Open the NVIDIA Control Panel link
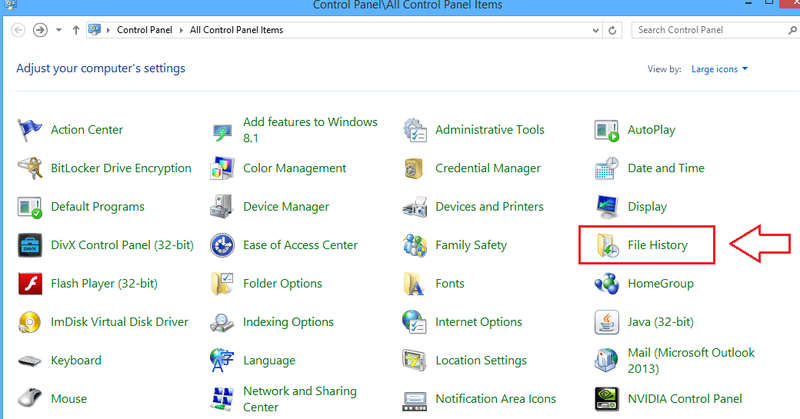This screenshot has width=800, height=419. pos(685,399)
